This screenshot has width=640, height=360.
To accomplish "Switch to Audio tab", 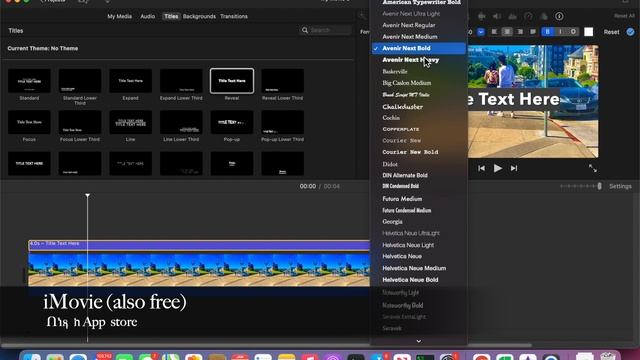I will click(x=147, y=16).
